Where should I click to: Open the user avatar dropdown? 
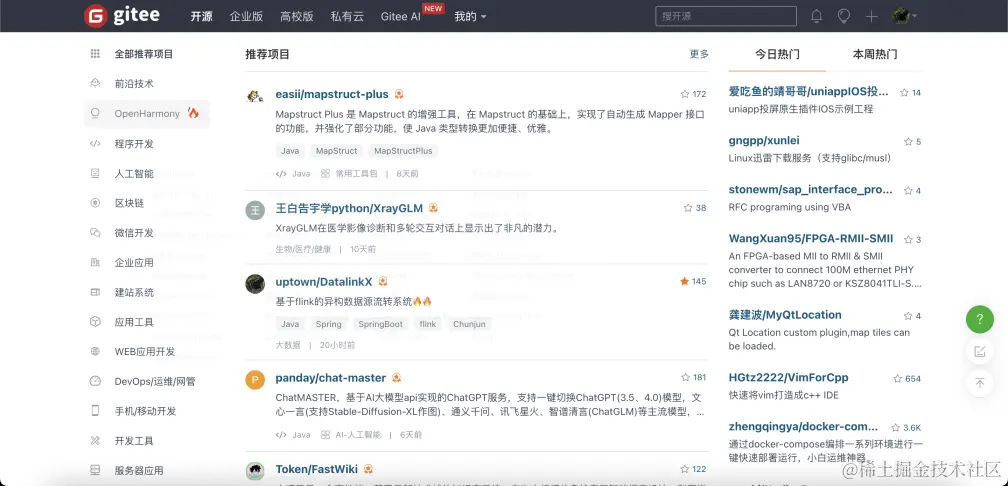point(905,16)
